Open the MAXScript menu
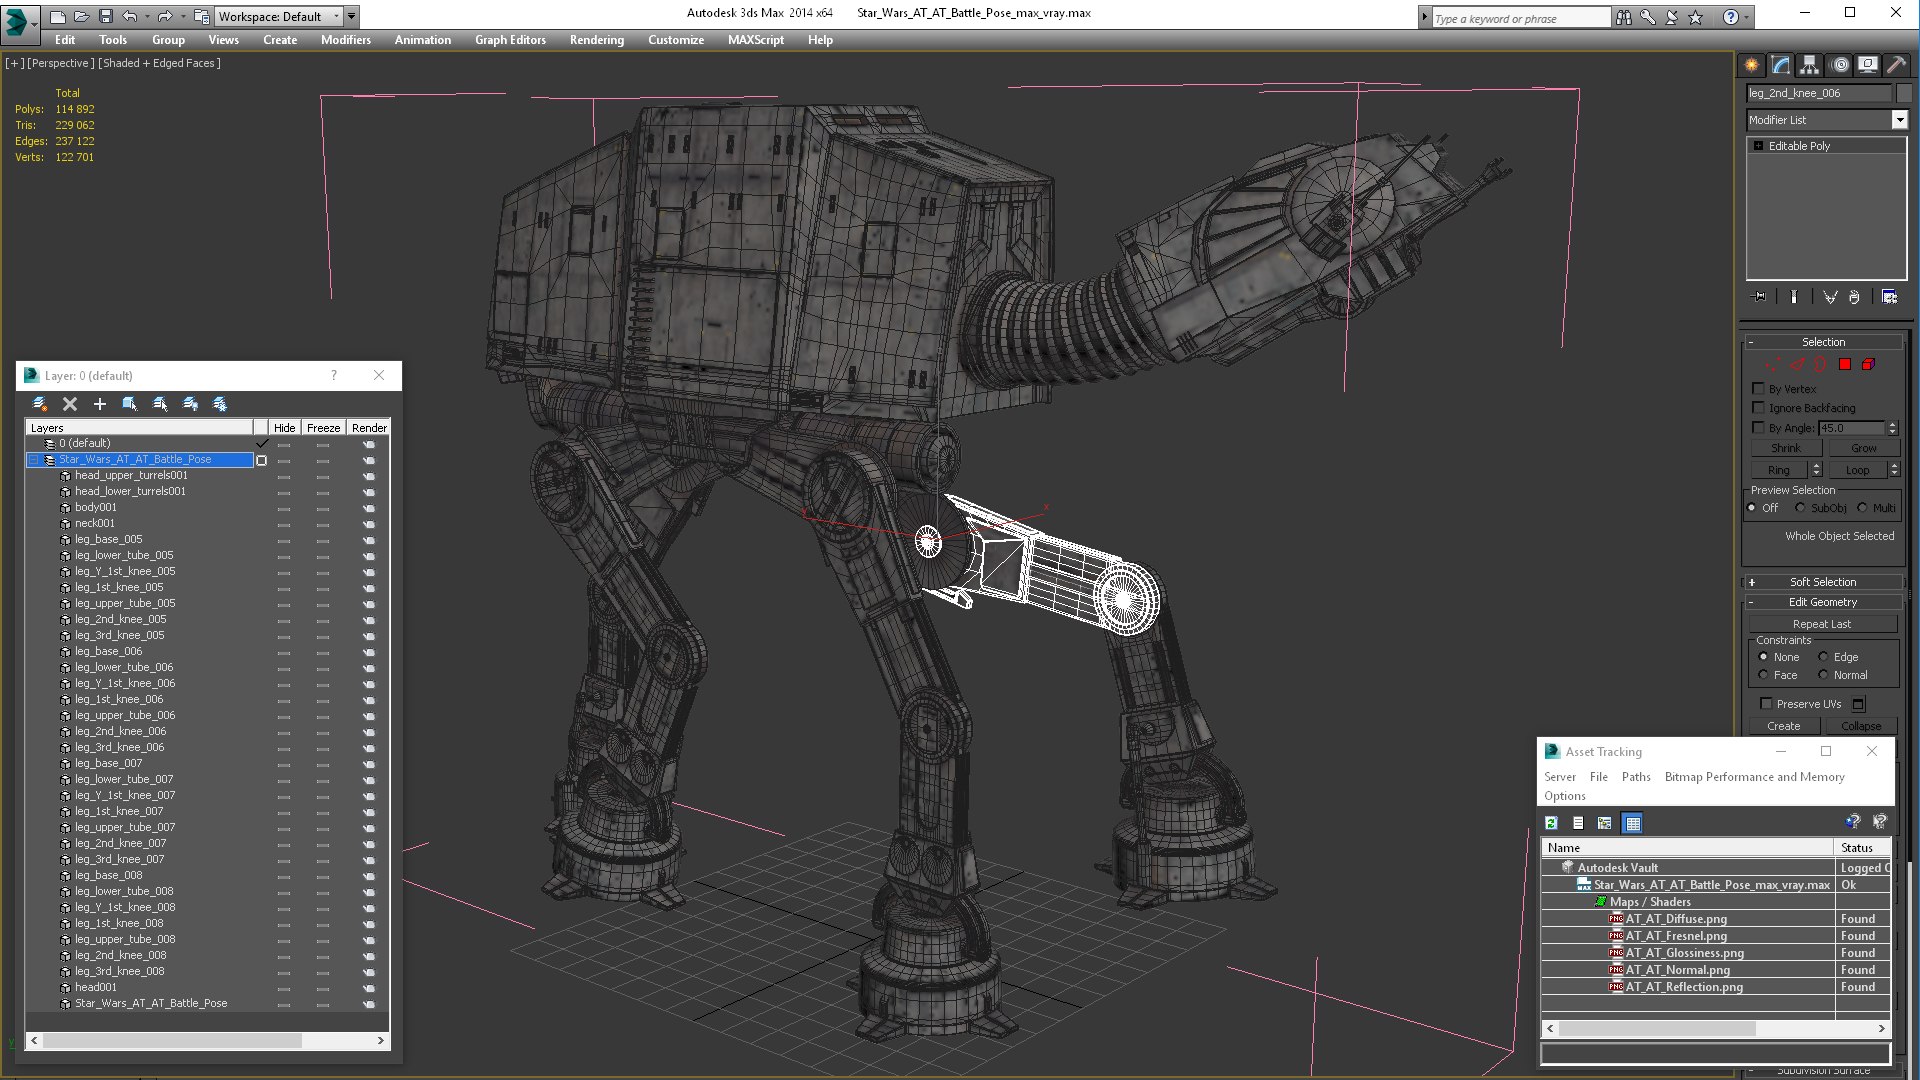 tap(756, 40)
